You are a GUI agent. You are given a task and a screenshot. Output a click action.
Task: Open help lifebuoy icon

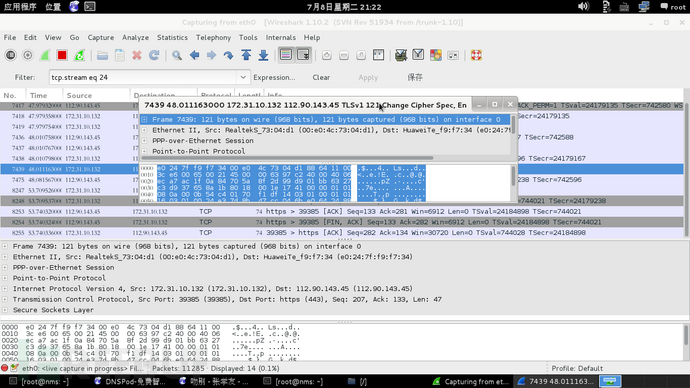pos(476,55)
